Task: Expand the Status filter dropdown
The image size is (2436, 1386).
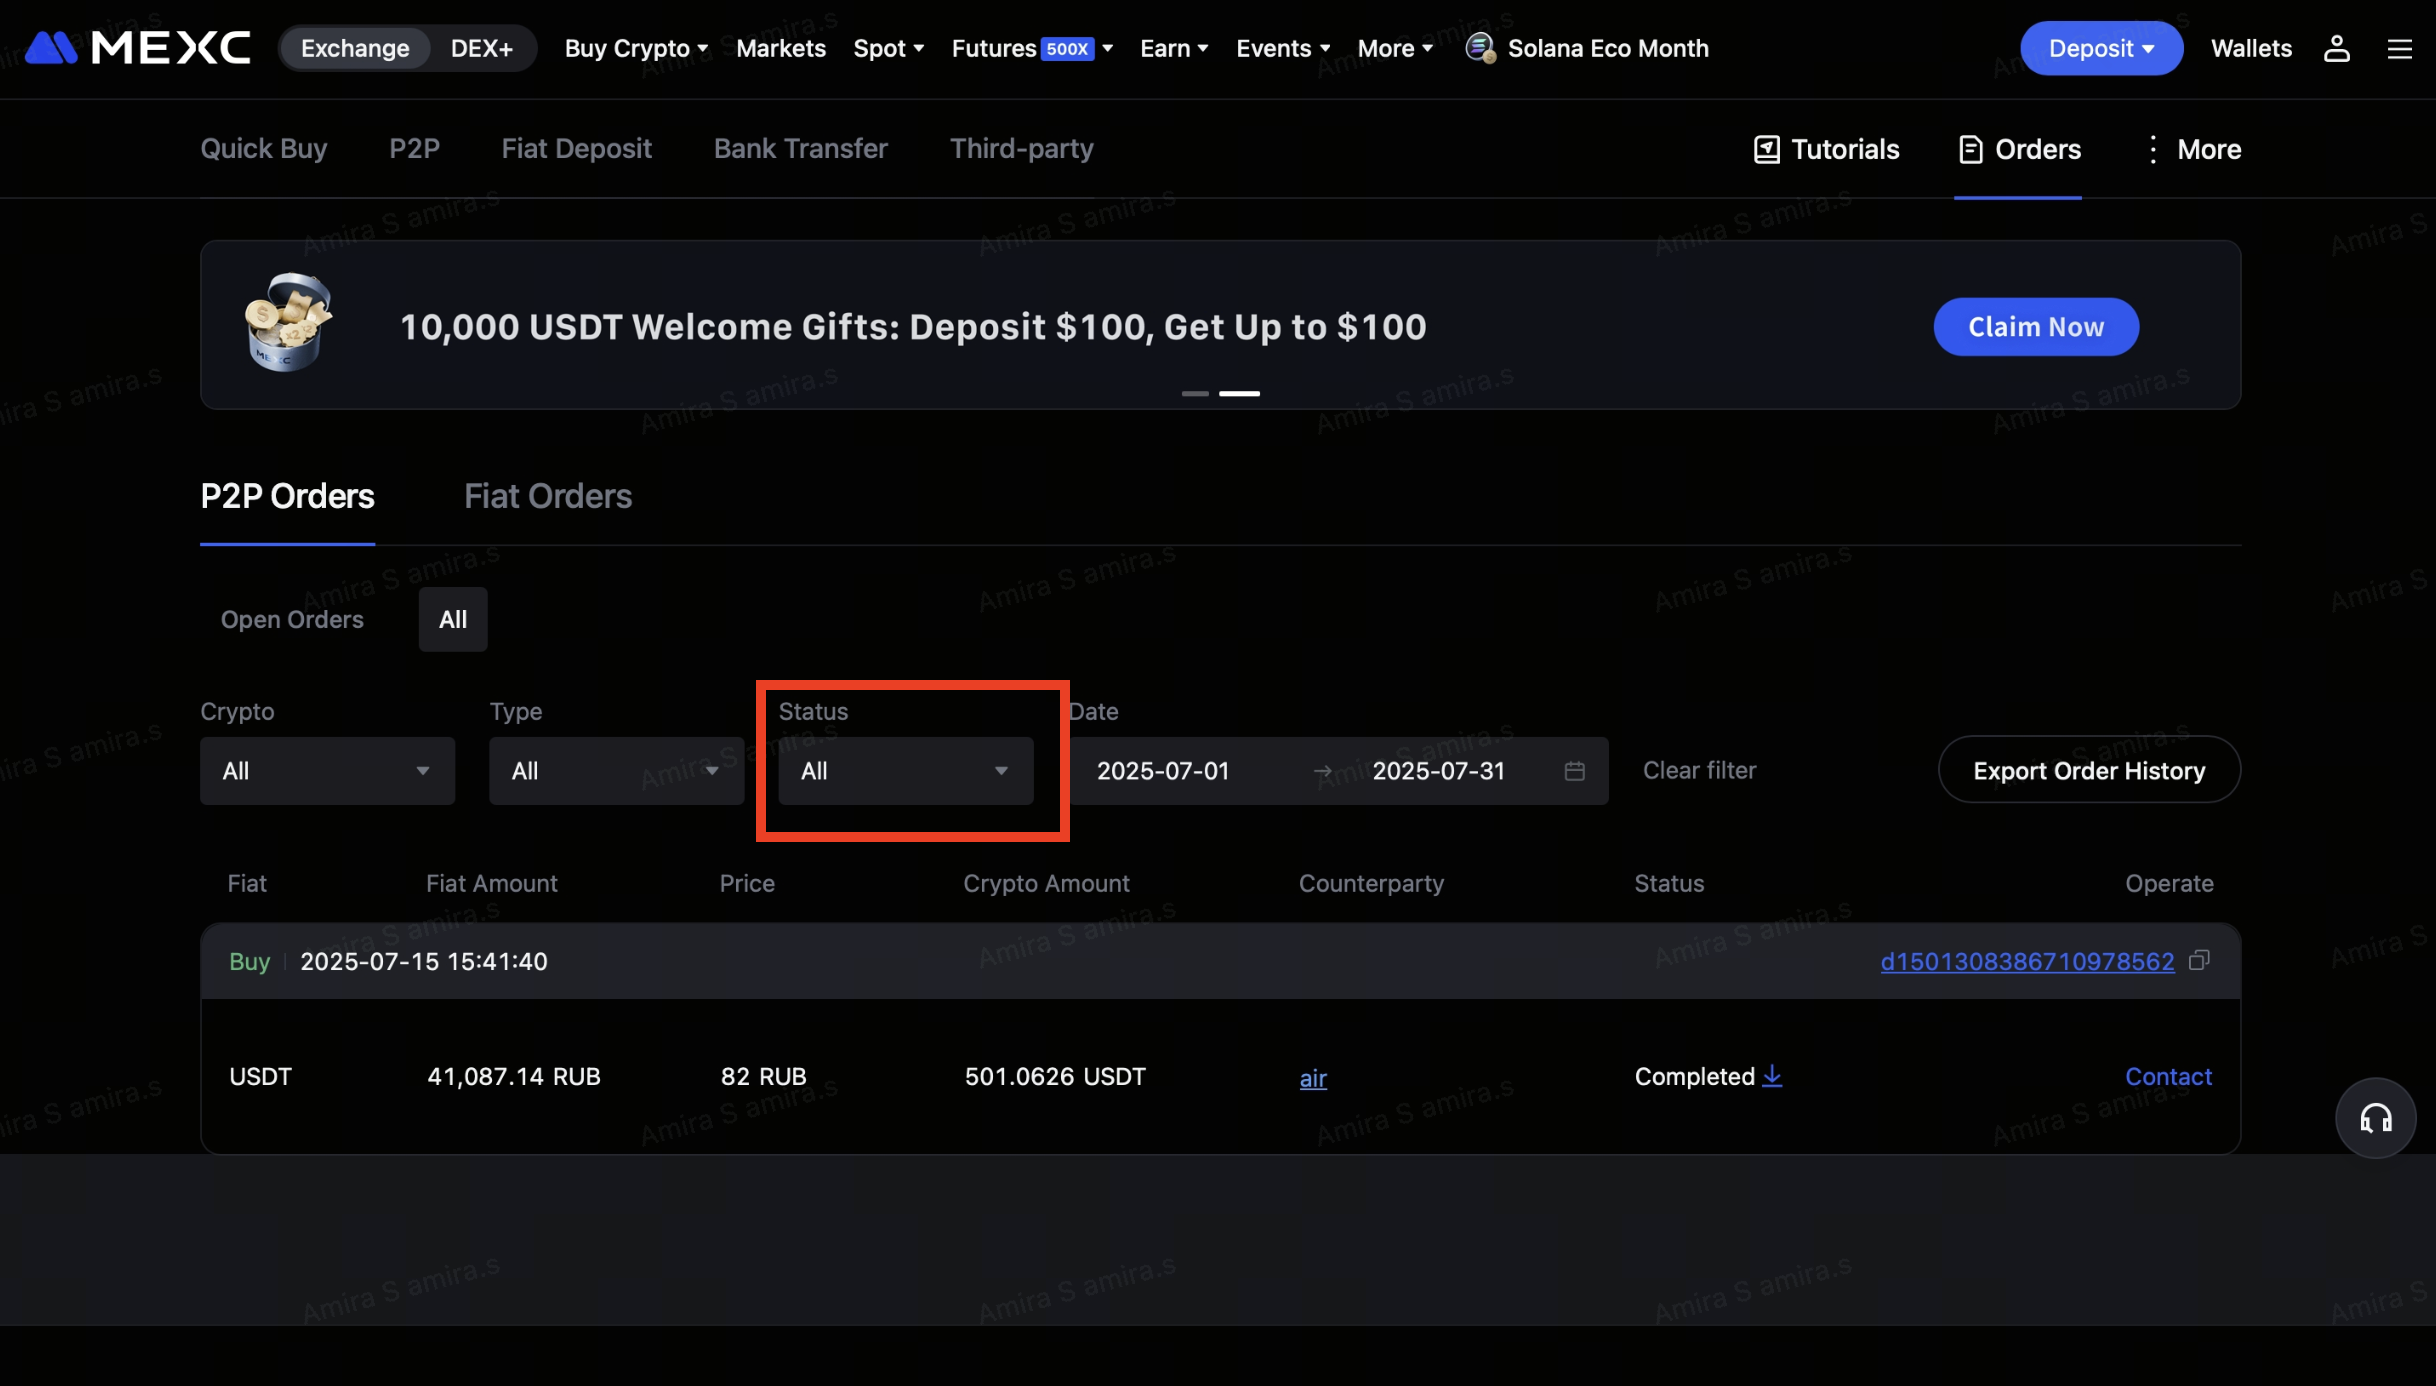Action: pos(905,771)
